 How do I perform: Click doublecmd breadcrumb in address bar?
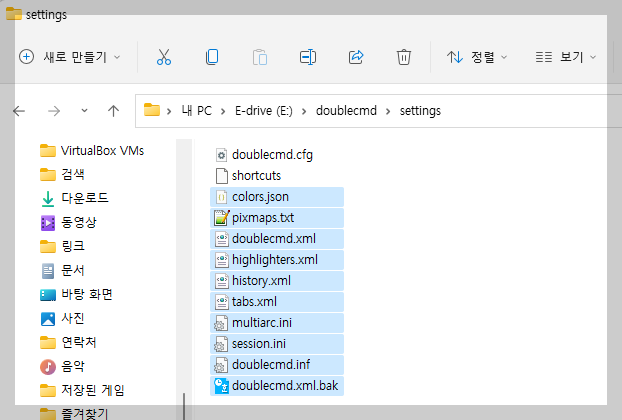pyautogui.click(x=346, y=111)
